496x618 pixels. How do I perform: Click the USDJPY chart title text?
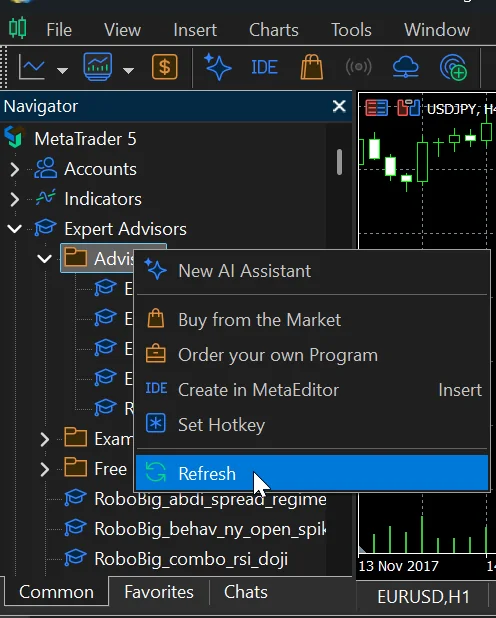pyautogui.click(x=461, y=109)
